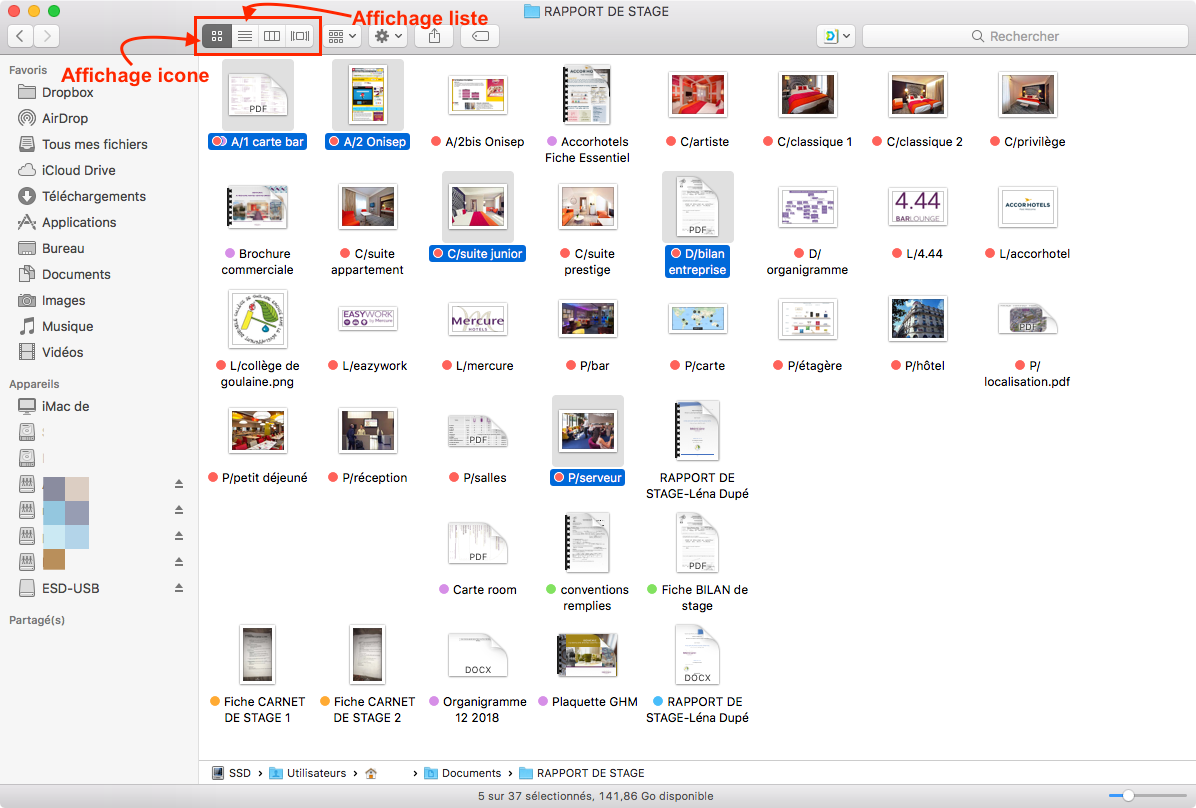Switch to list view mode

pos(244,36)
